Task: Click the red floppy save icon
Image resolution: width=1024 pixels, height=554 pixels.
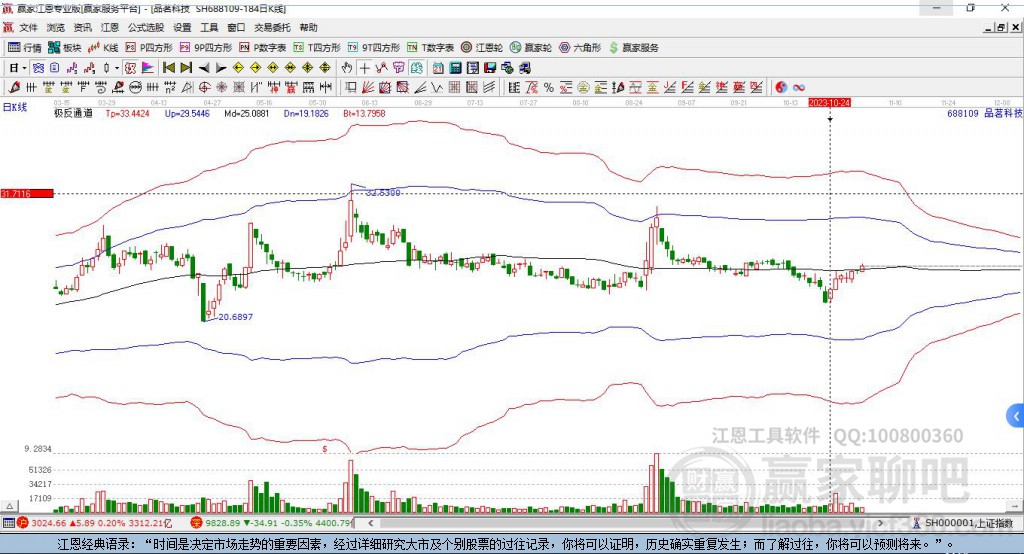Action: (490, 68)
